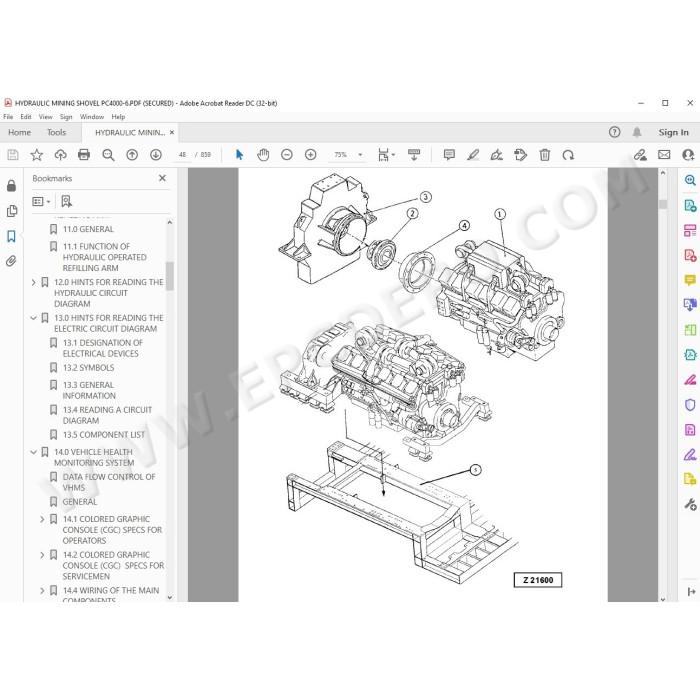Add a comment with the sticky note icon

tap(450, 155)
